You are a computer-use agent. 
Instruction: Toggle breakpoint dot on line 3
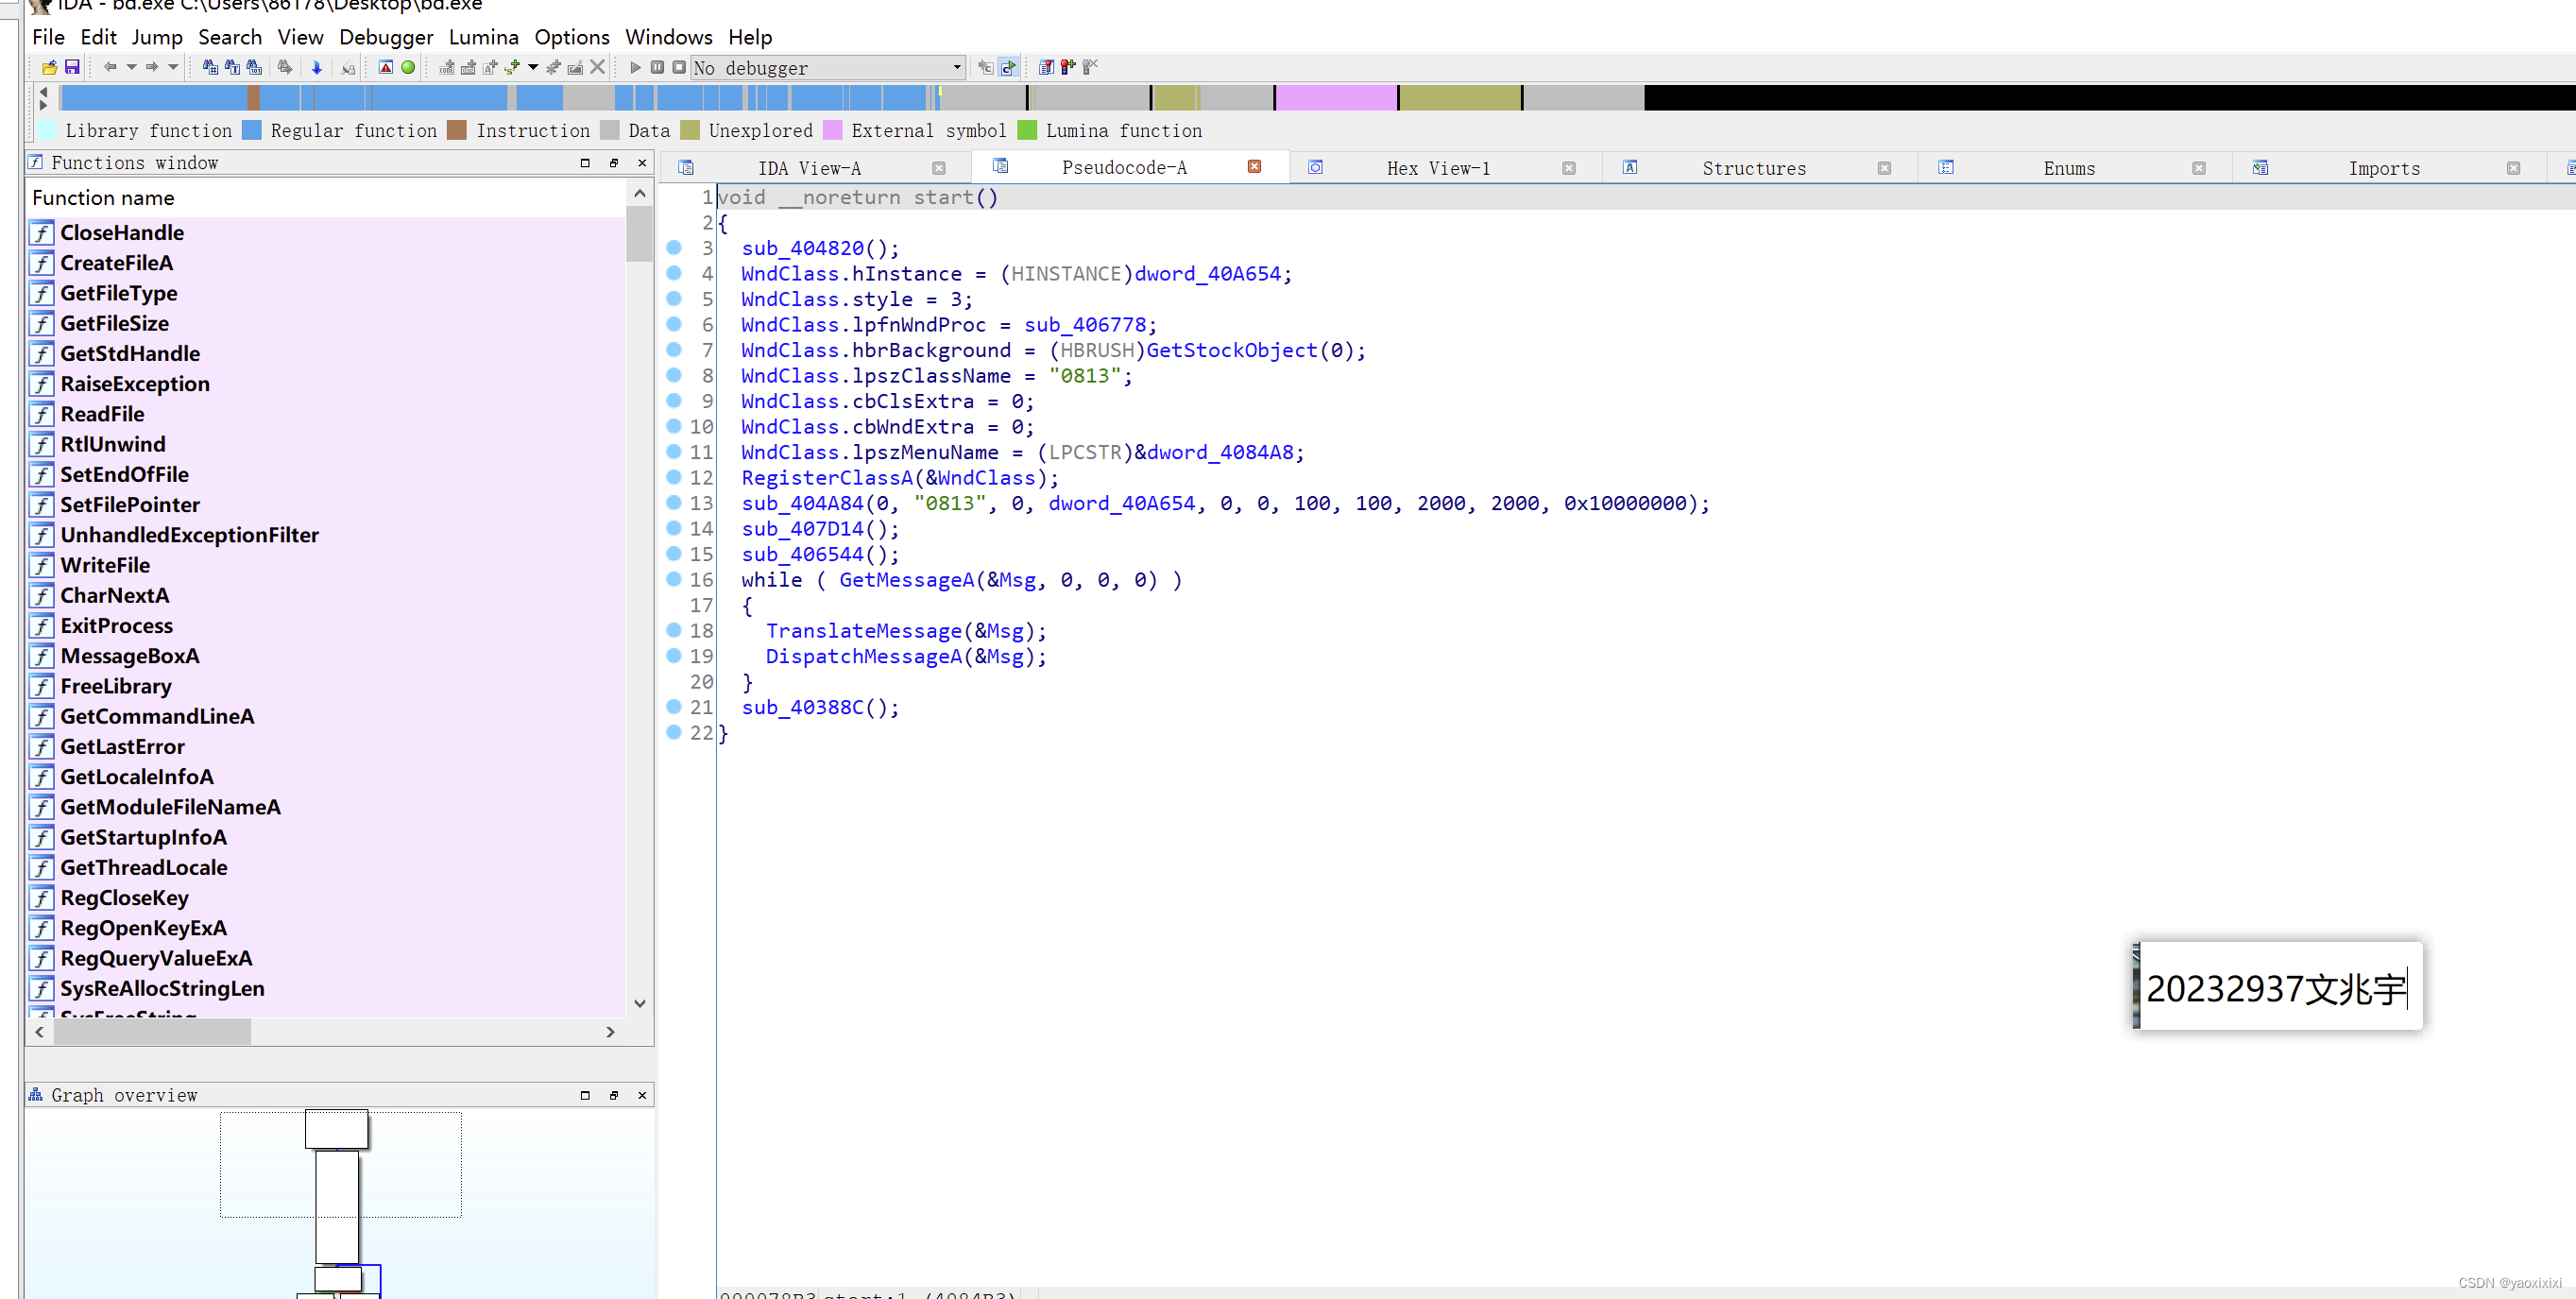(x=674, y=248)
